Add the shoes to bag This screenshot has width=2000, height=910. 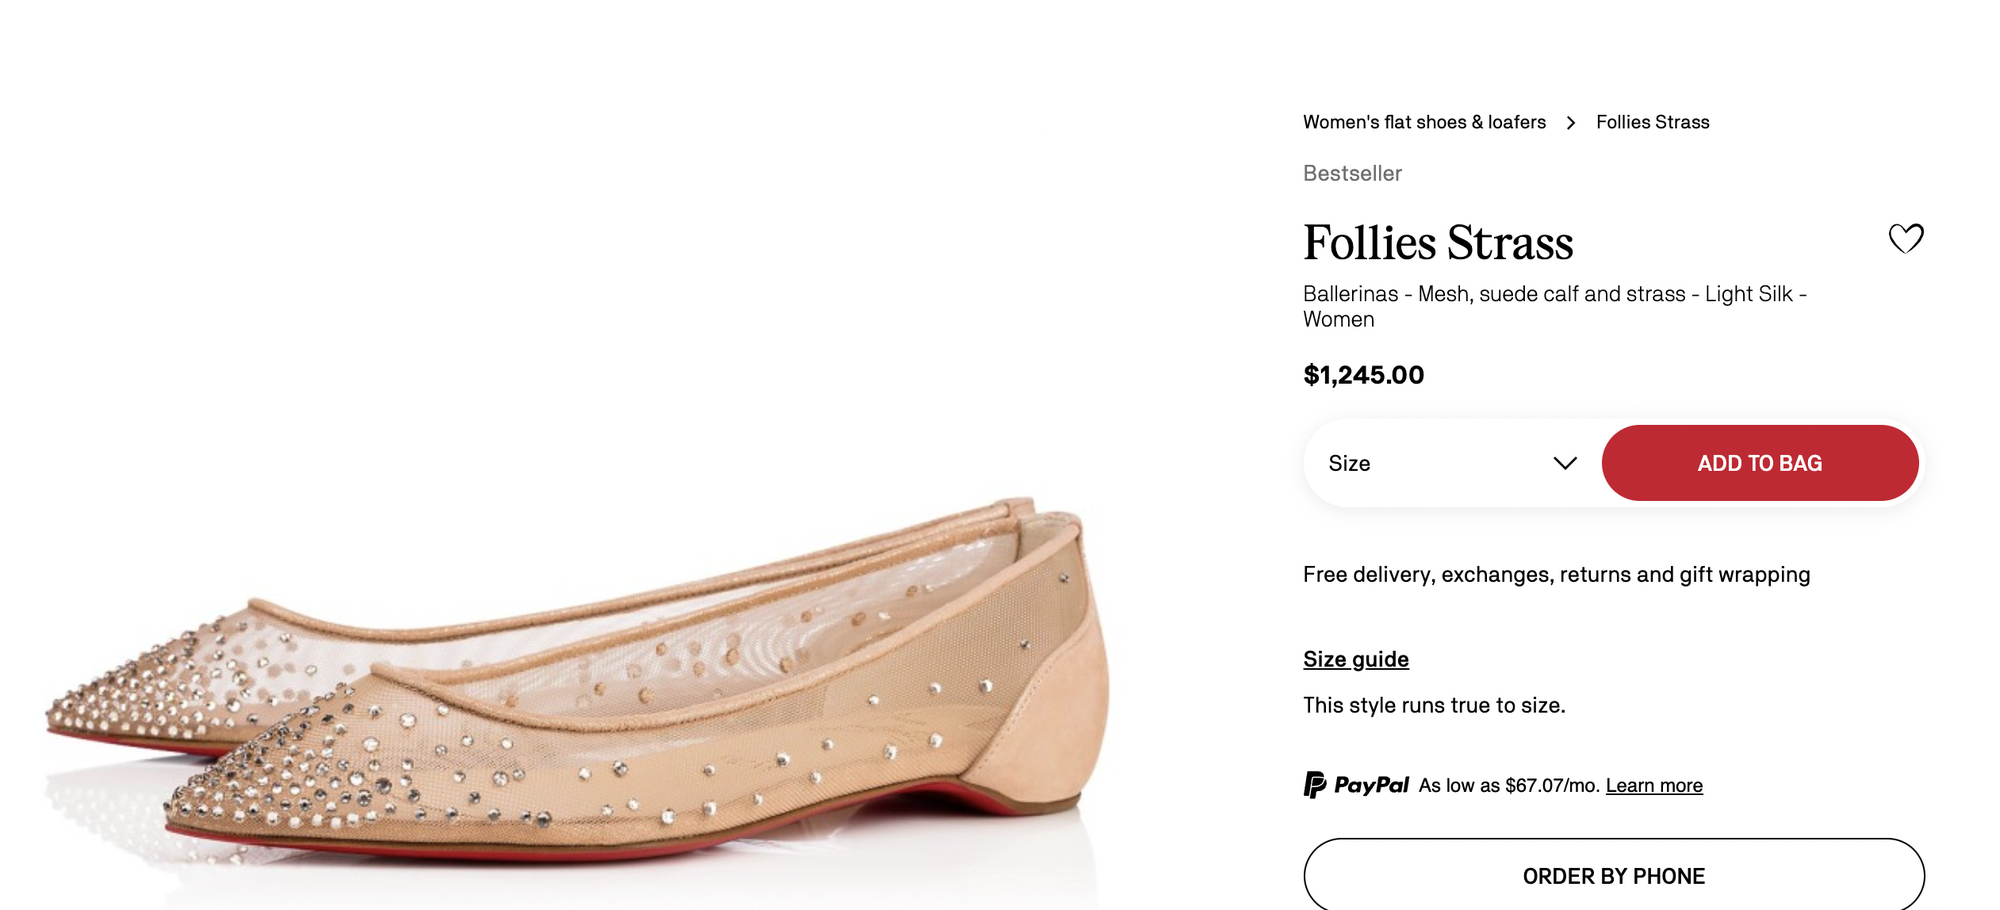[1759, 463]
